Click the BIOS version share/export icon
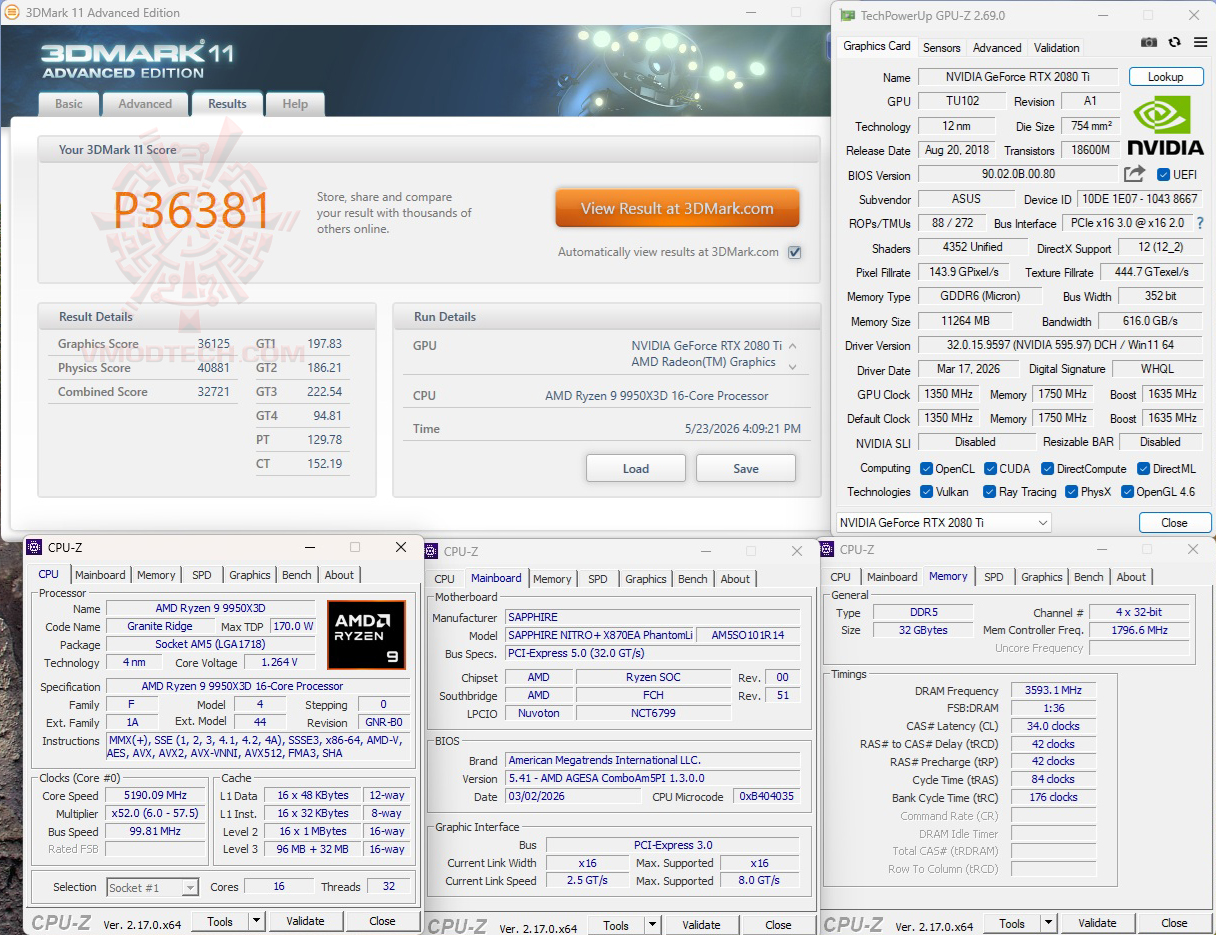The width and height of the screenshot is (1216, 935). coord(1134,174)
